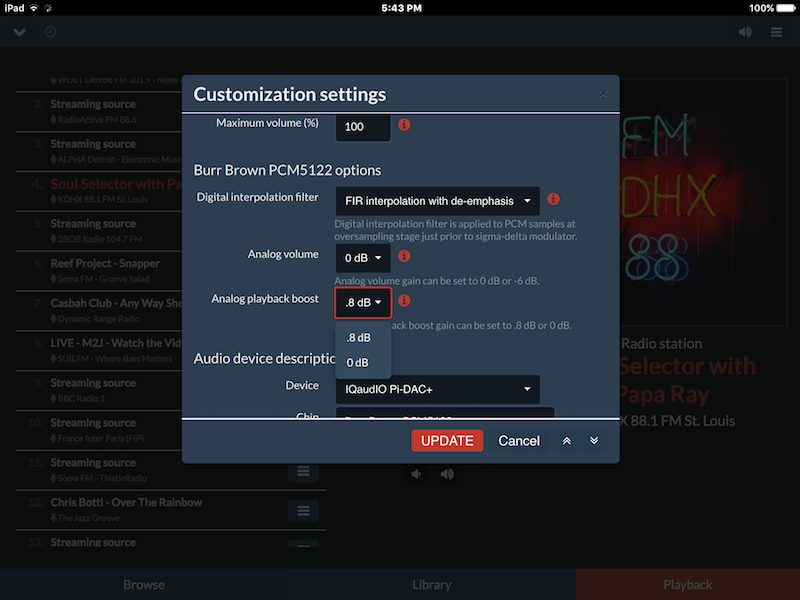The image size is (800, 600).
Task: Select LIVE - M2J playlist item
Action: click(98, 350)
